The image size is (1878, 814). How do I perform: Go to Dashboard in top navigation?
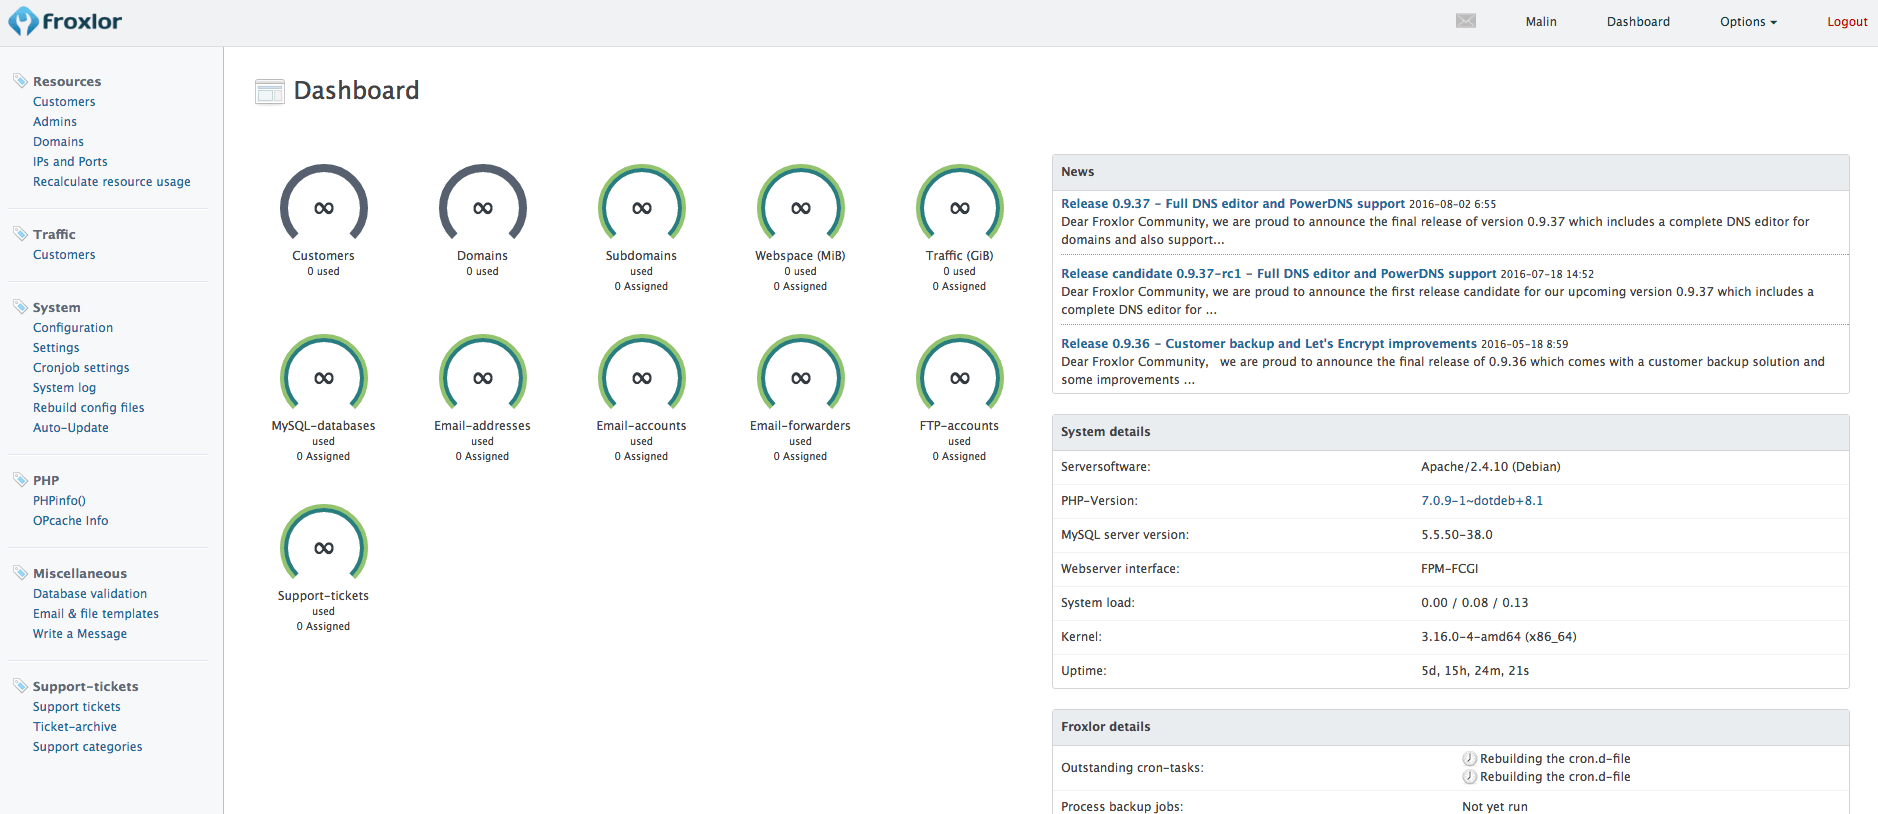tap(1637, 22)
